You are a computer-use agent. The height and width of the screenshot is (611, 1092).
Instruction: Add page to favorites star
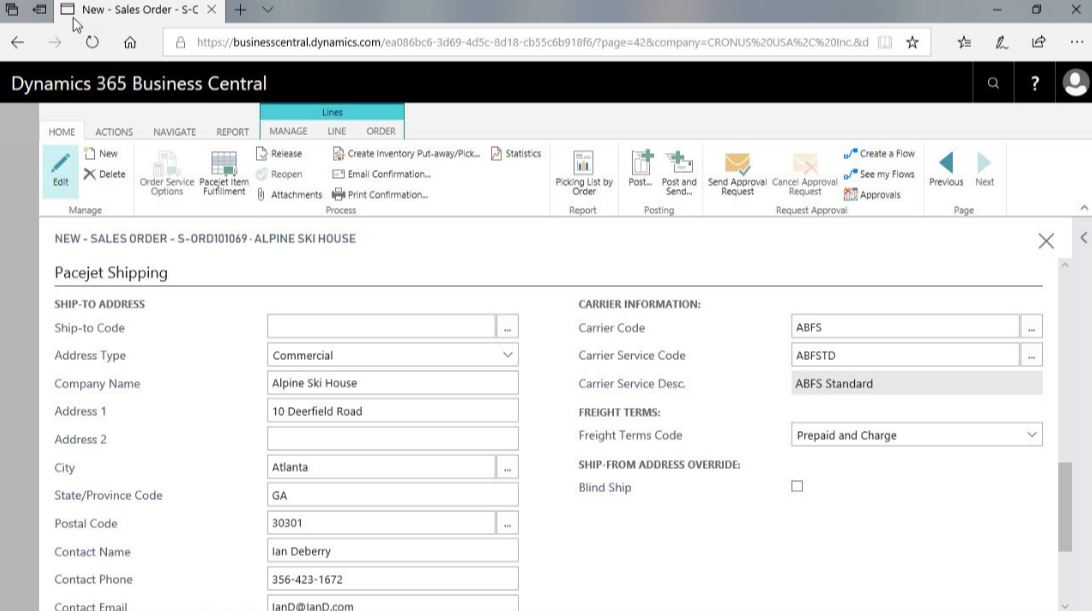(x=912, y=42)
